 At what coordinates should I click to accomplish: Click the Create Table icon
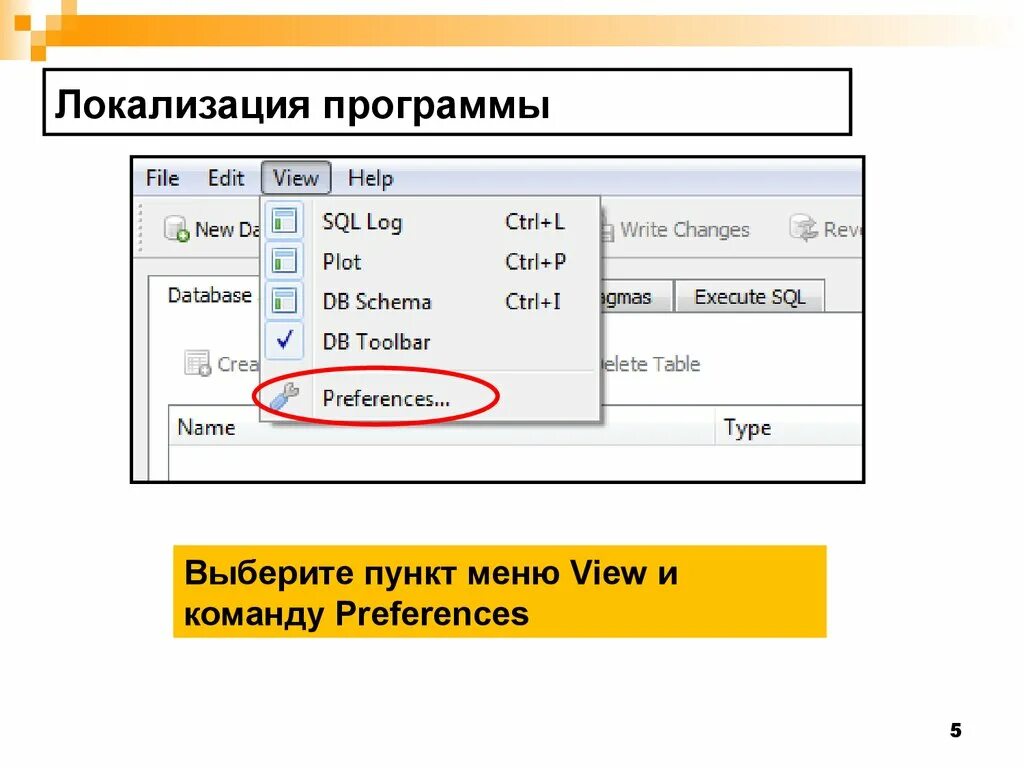pos(197,363)
